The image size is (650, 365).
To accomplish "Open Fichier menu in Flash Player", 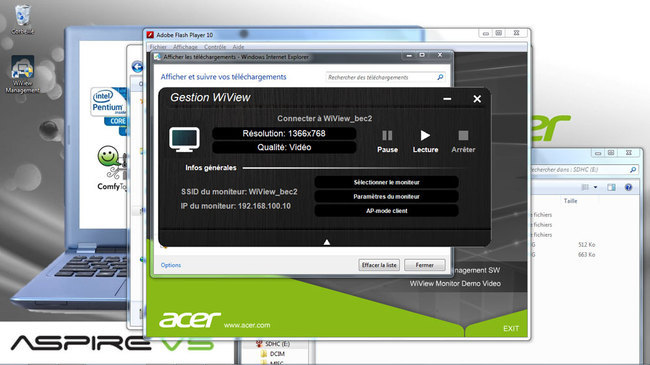I will click(158, 47).
